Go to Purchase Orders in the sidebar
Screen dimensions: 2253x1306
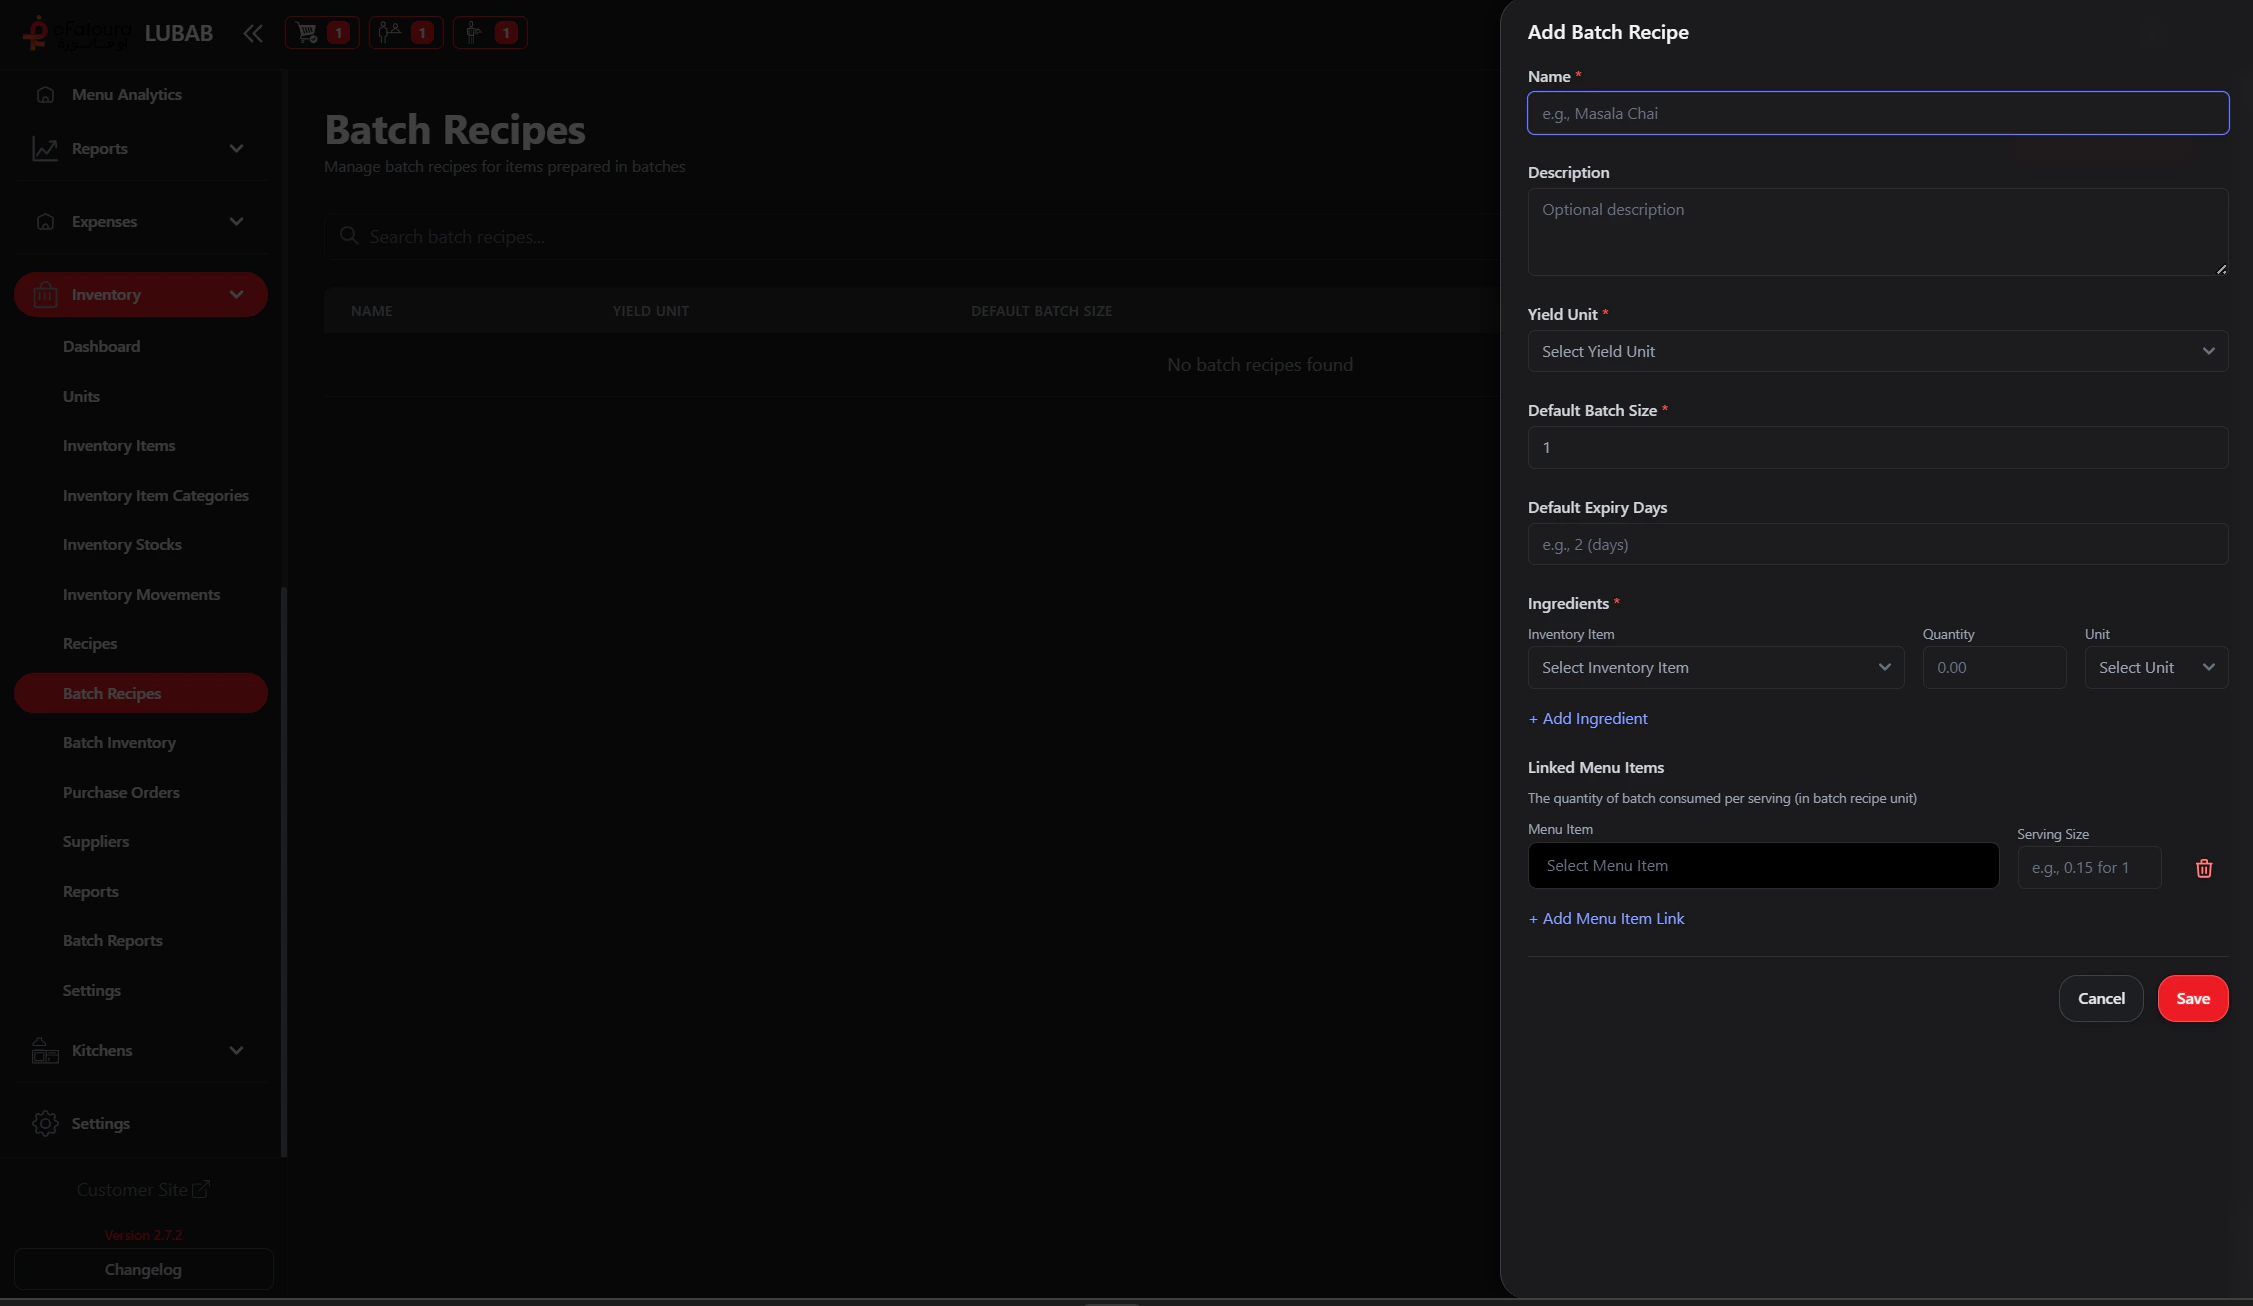121,793
